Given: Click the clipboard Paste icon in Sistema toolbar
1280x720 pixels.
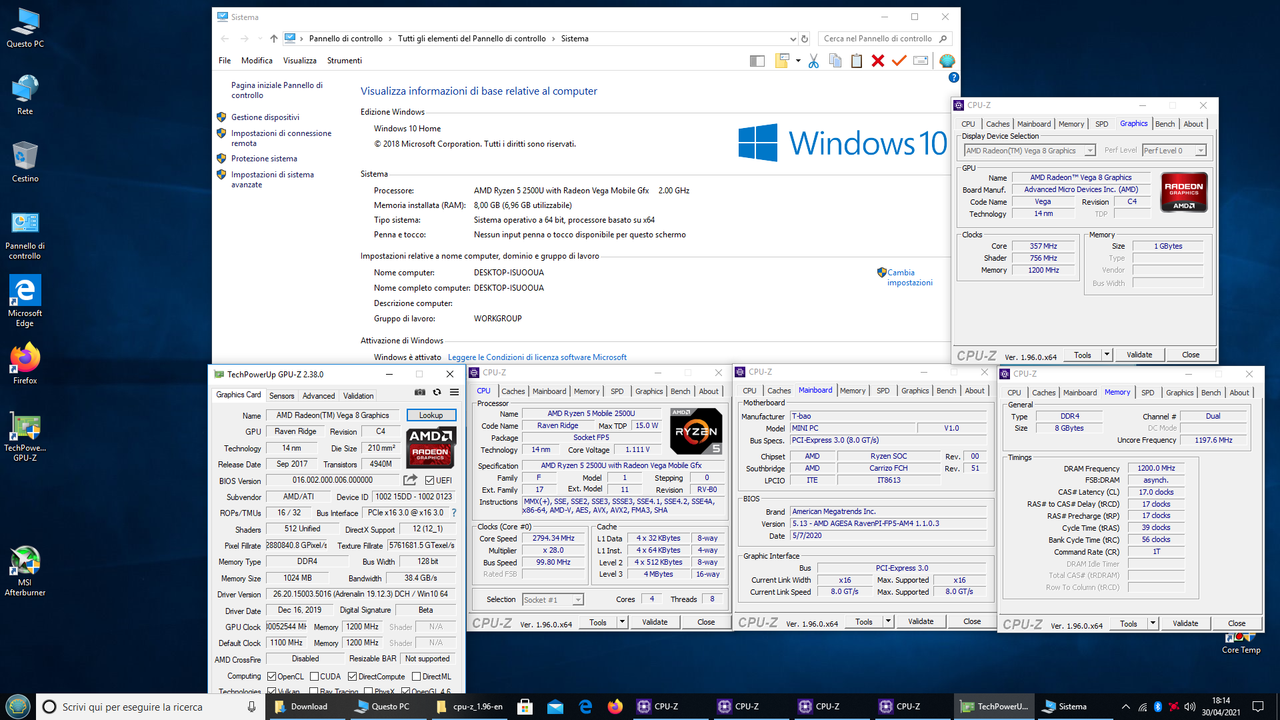Looking at the screenshot, I should click(x=856, y=61).
